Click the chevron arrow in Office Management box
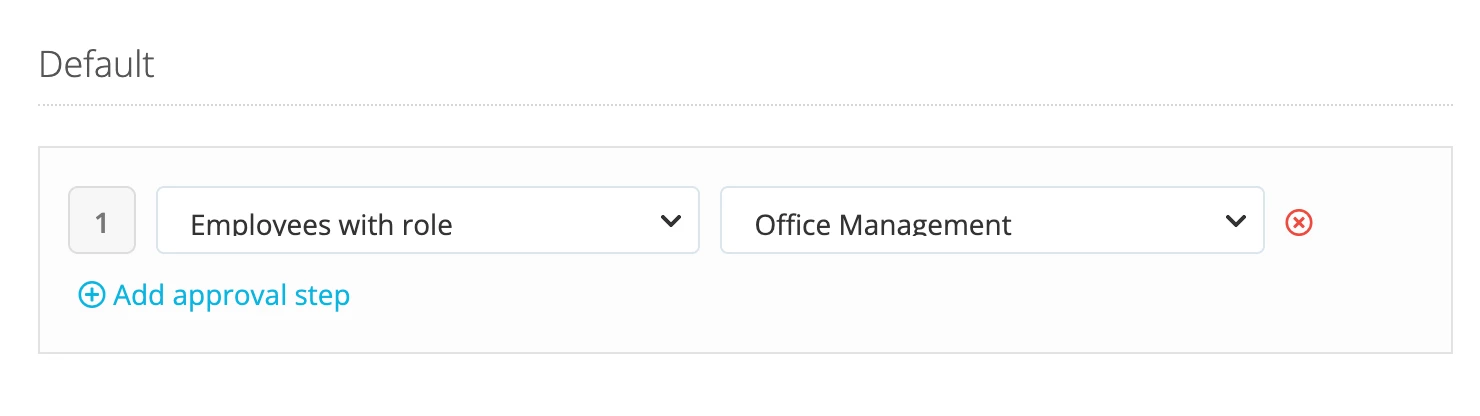The height and width of the screenshot is (416, 1480). click(x=1236, y=220)
